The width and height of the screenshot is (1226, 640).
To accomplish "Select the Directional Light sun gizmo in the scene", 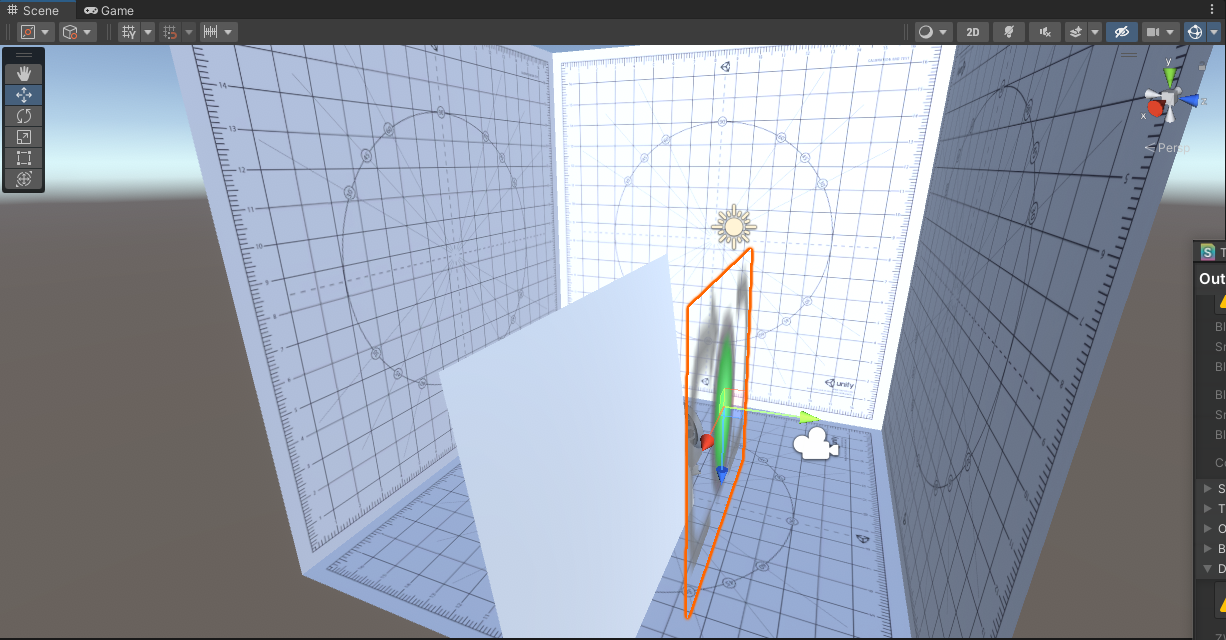I will (733, 226).
